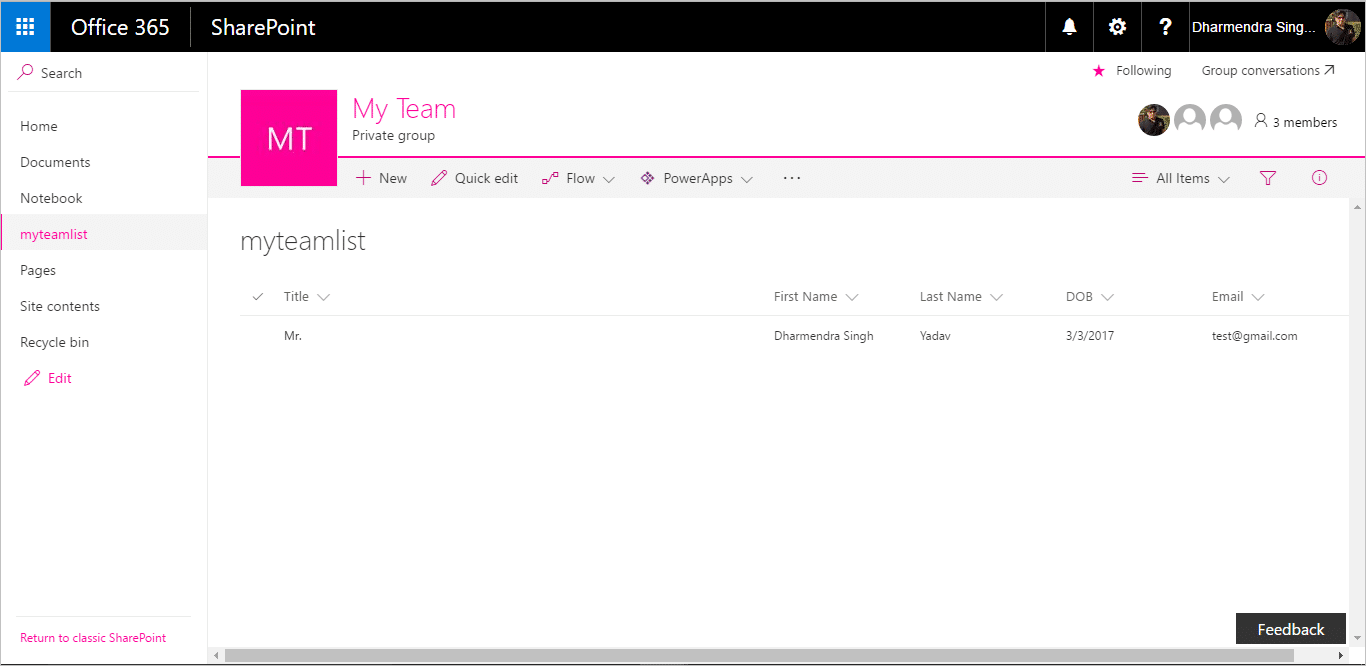Open the All Items view dropdown

pyautogui.click(x=1181, y=178)
